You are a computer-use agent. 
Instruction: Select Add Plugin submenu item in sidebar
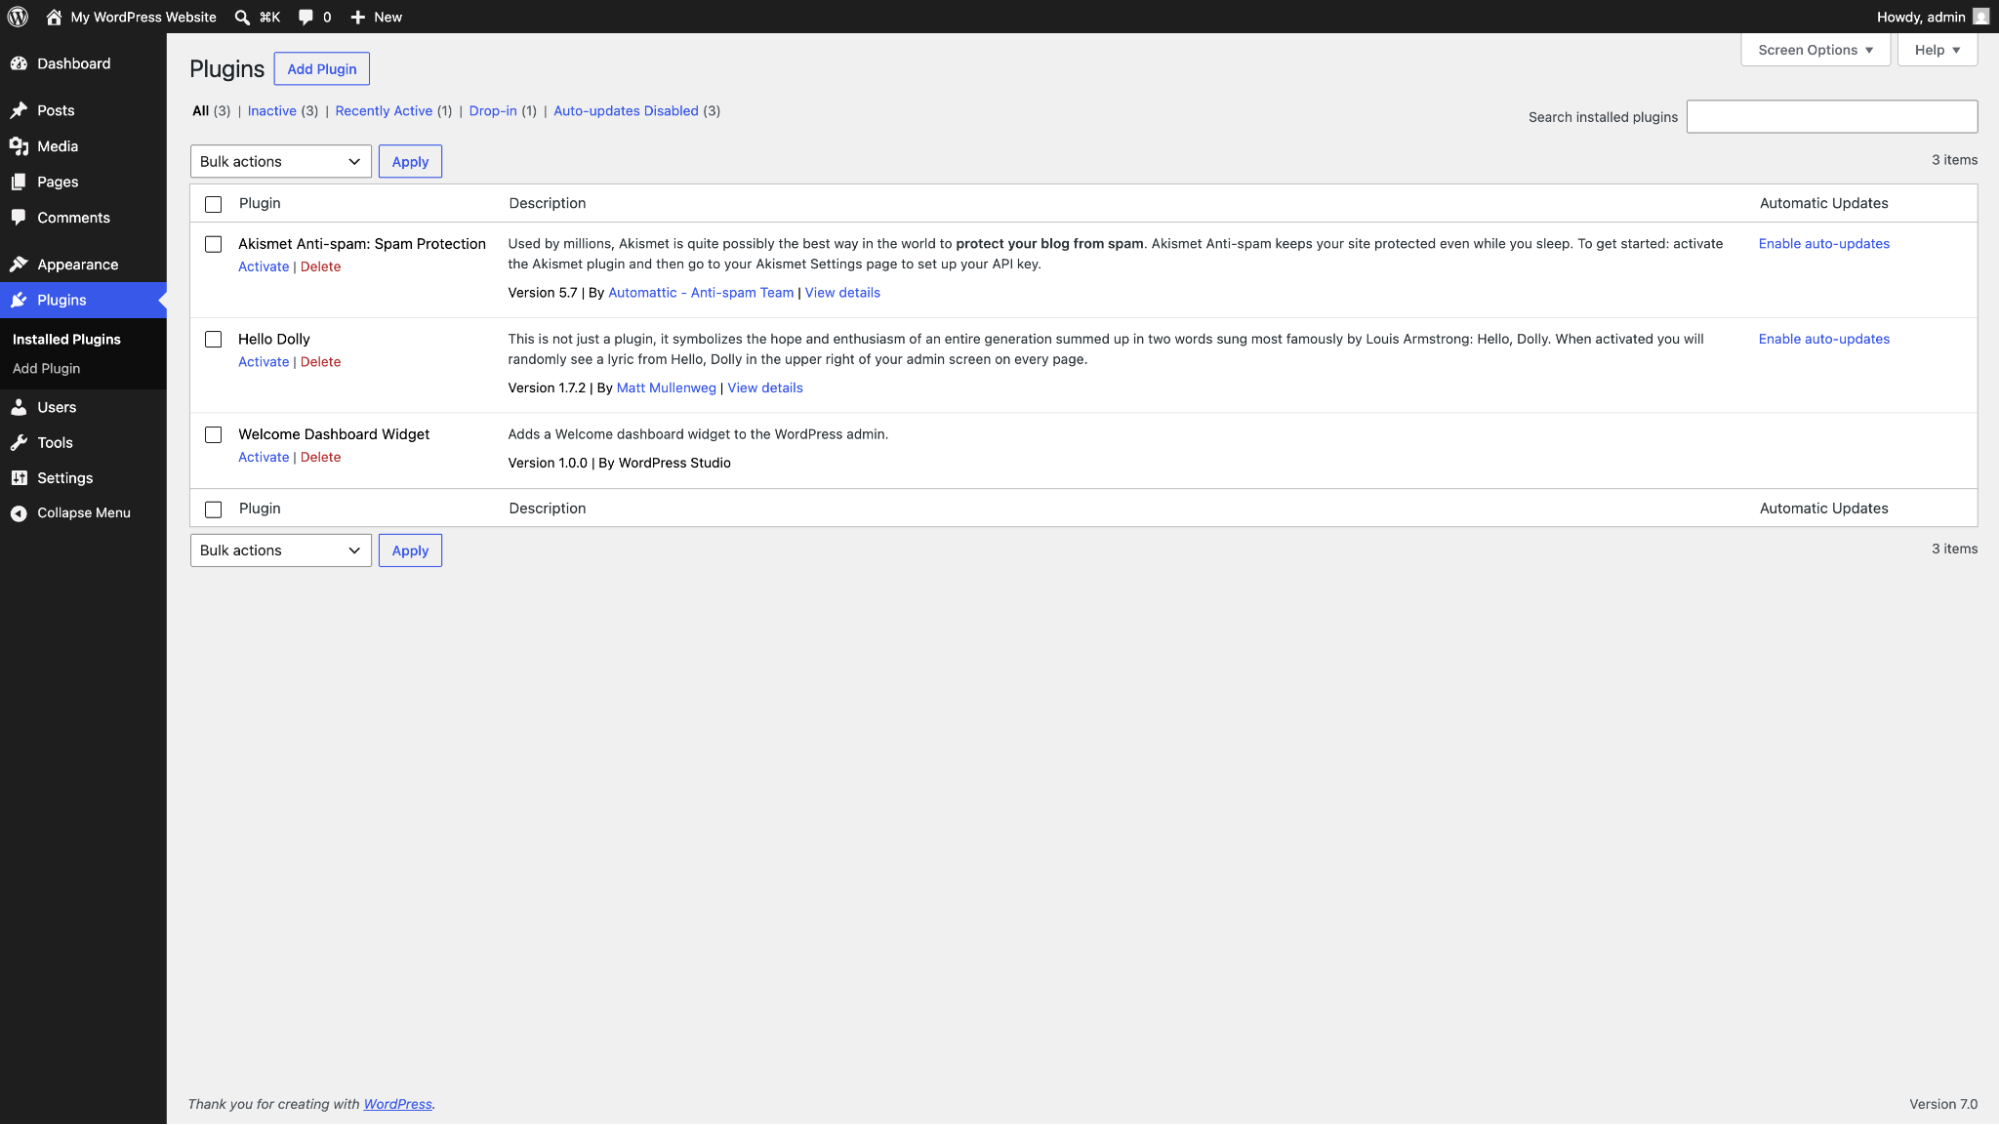[x=46, y=369]
